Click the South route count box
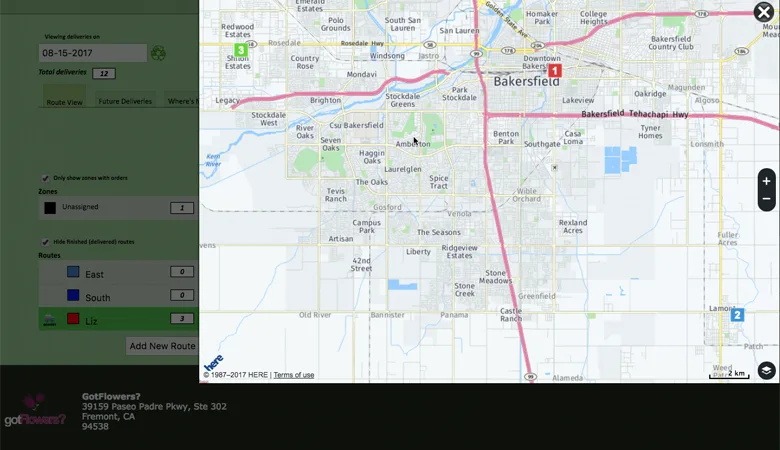Image resolution: width=780 pixels, height=450 pixels. pyautogui.click(x=182, y=295)
